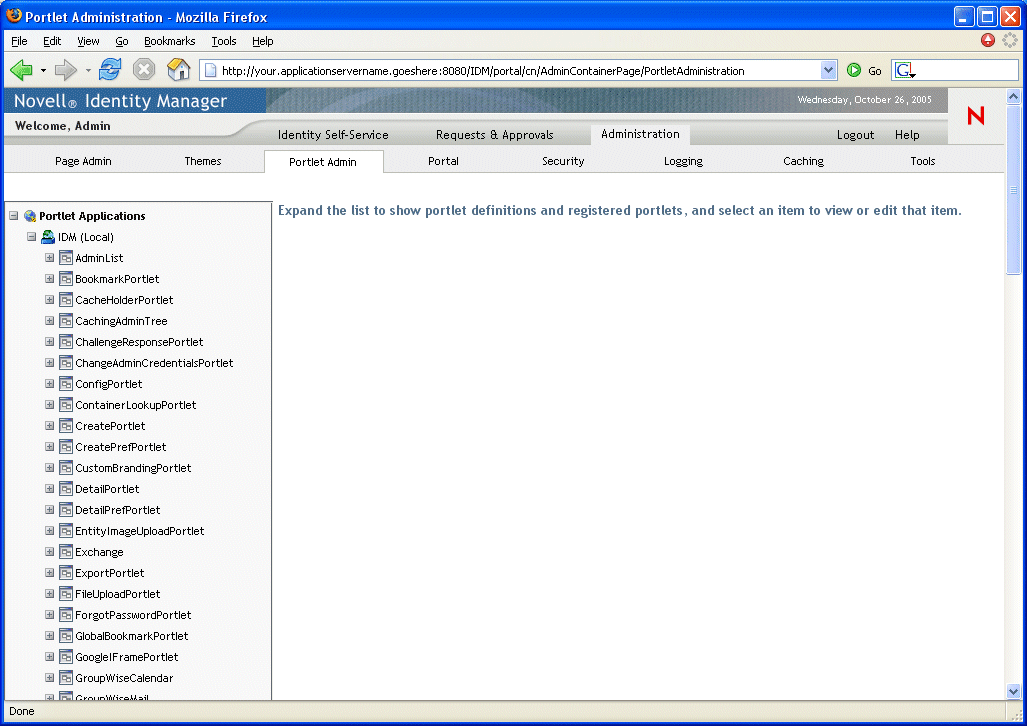The image size is (1027, 726).
Task: Open the Bookmarks menu
Action: point(170,41)
